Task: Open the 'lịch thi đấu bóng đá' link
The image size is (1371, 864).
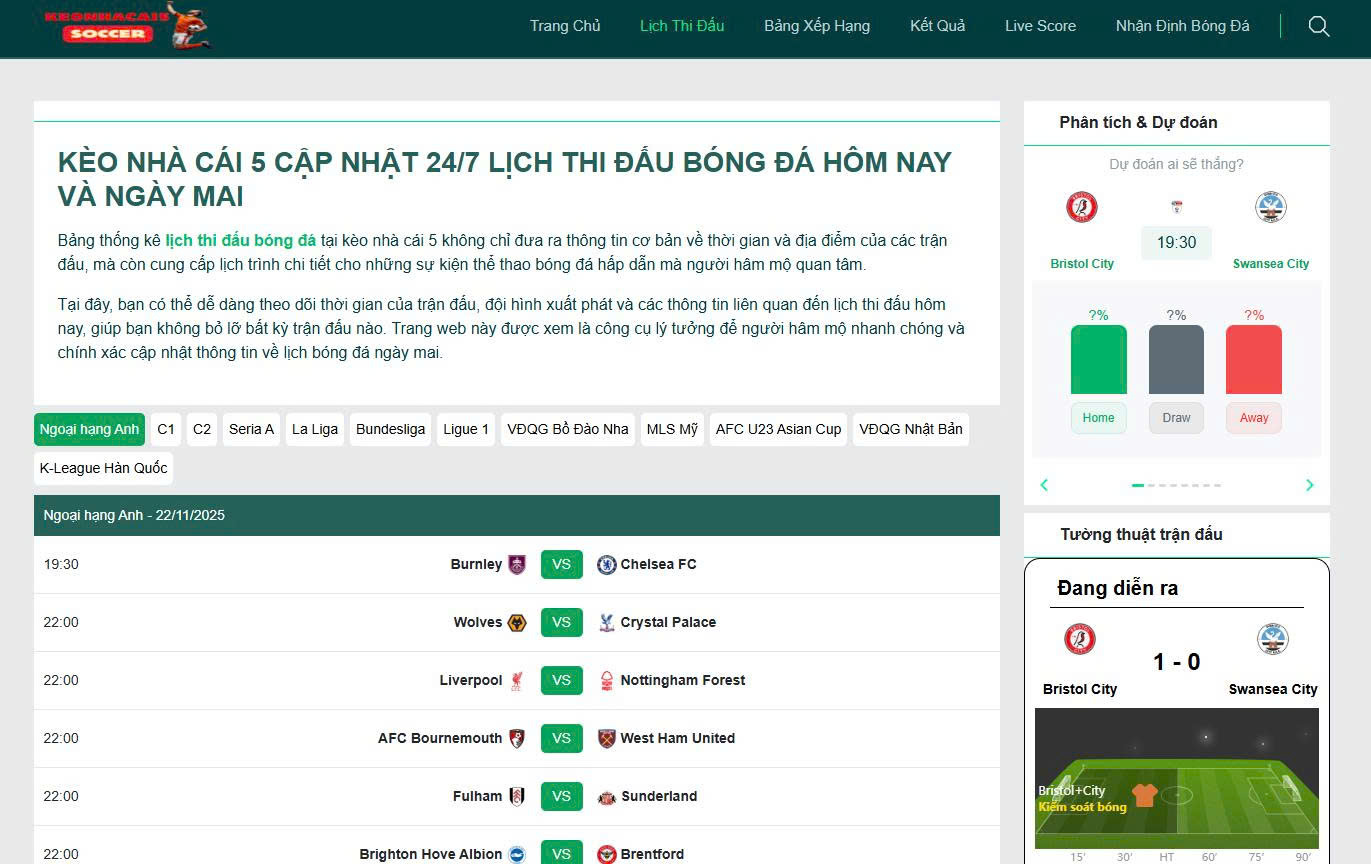Action: pos(240,240)
